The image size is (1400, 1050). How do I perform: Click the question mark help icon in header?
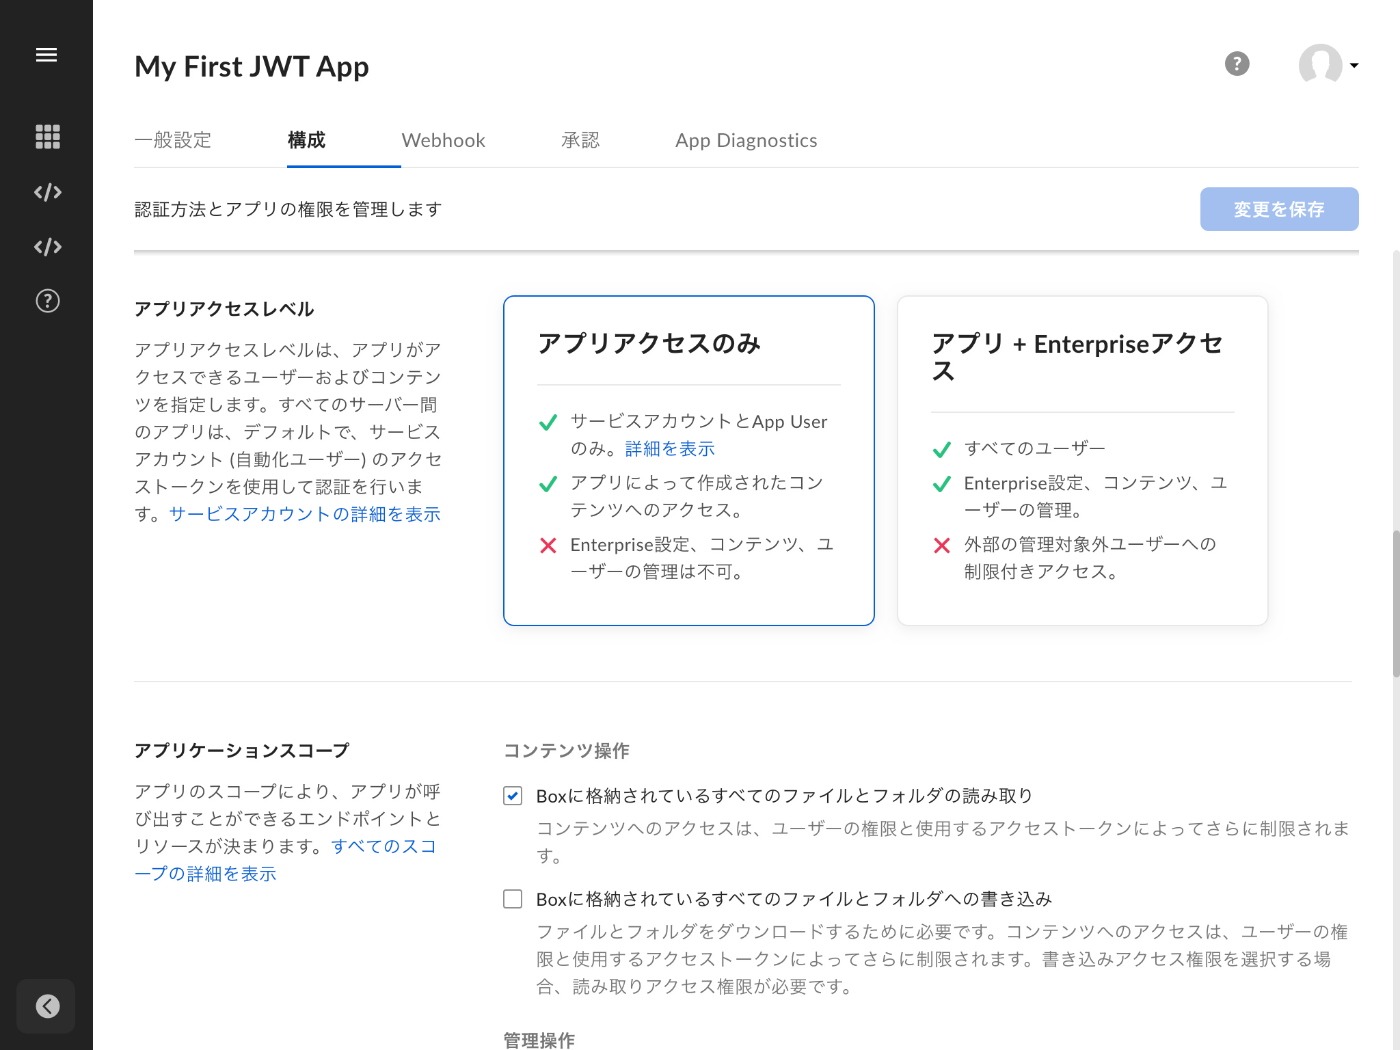pos(1237,64)
